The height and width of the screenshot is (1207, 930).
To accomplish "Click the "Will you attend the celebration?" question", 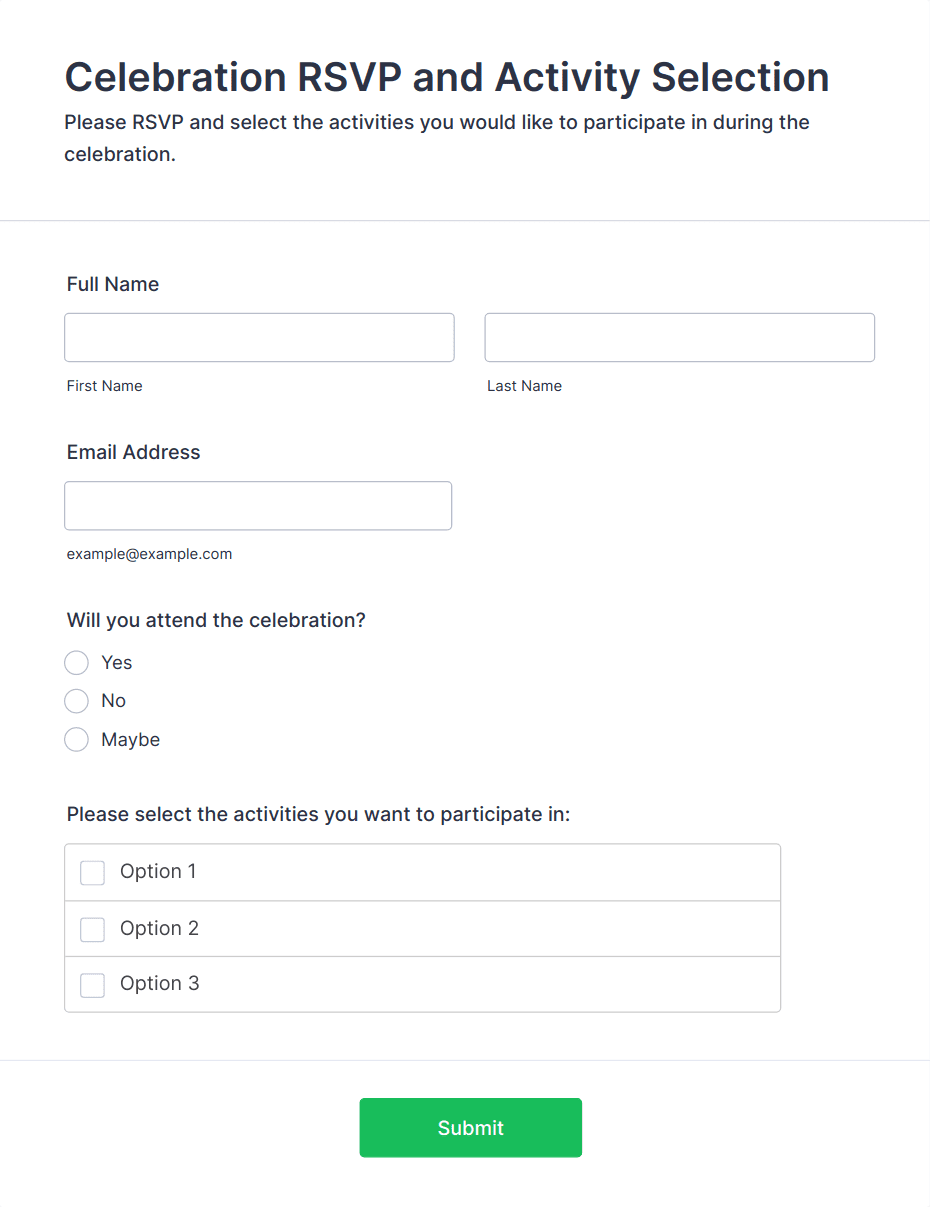I will (216, 620).
